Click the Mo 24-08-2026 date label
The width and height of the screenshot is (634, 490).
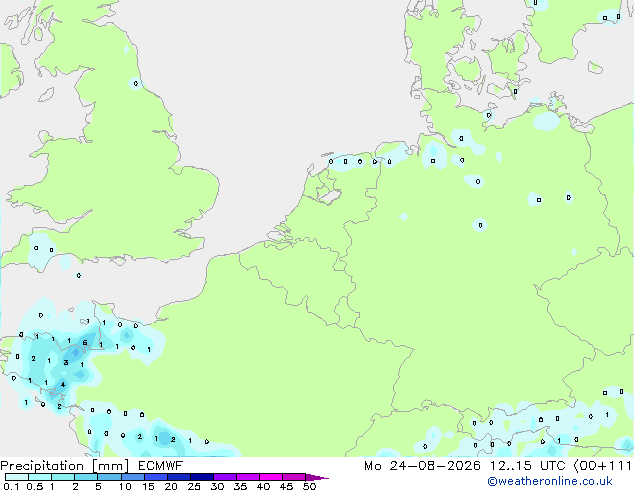pos(422,466)
